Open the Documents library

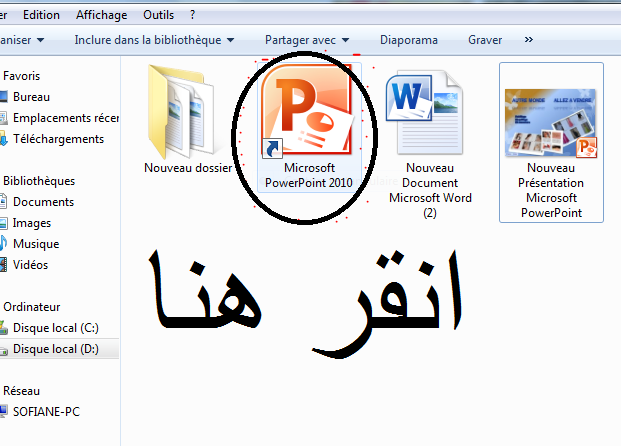[x=43, y=202]
